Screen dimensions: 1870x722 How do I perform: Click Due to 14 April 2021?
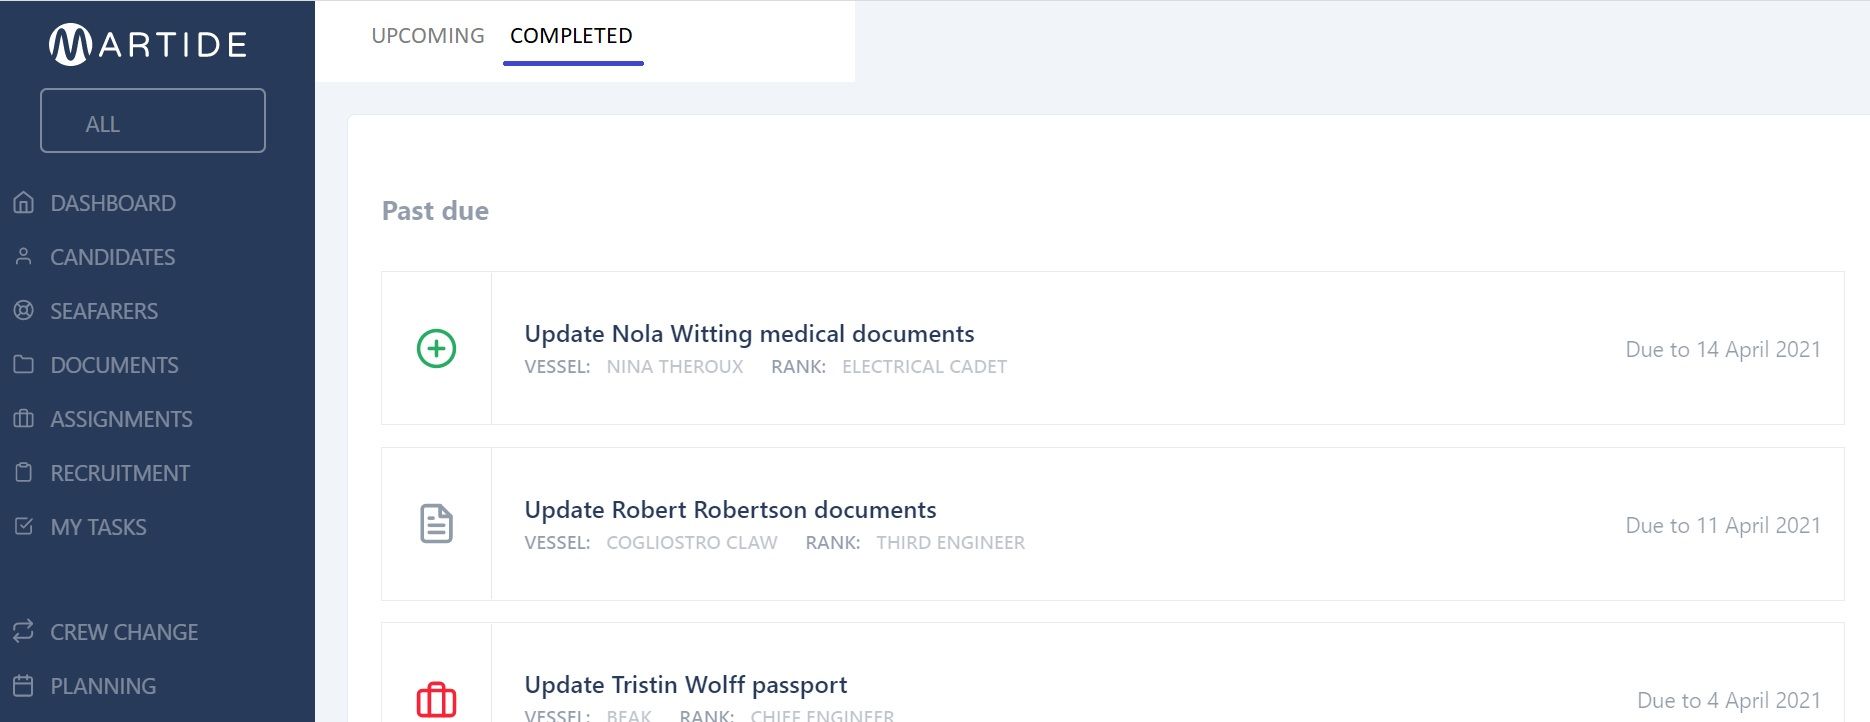(x=1723, y=349)
